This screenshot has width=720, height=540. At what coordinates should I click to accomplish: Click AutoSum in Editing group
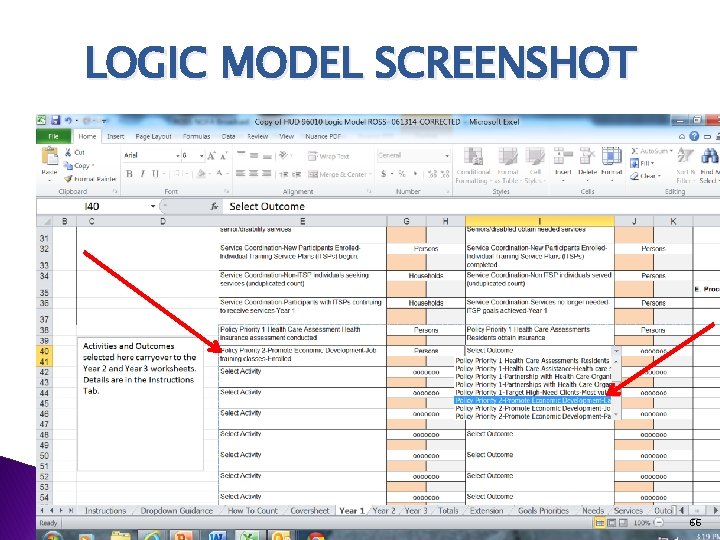[651, 151]
